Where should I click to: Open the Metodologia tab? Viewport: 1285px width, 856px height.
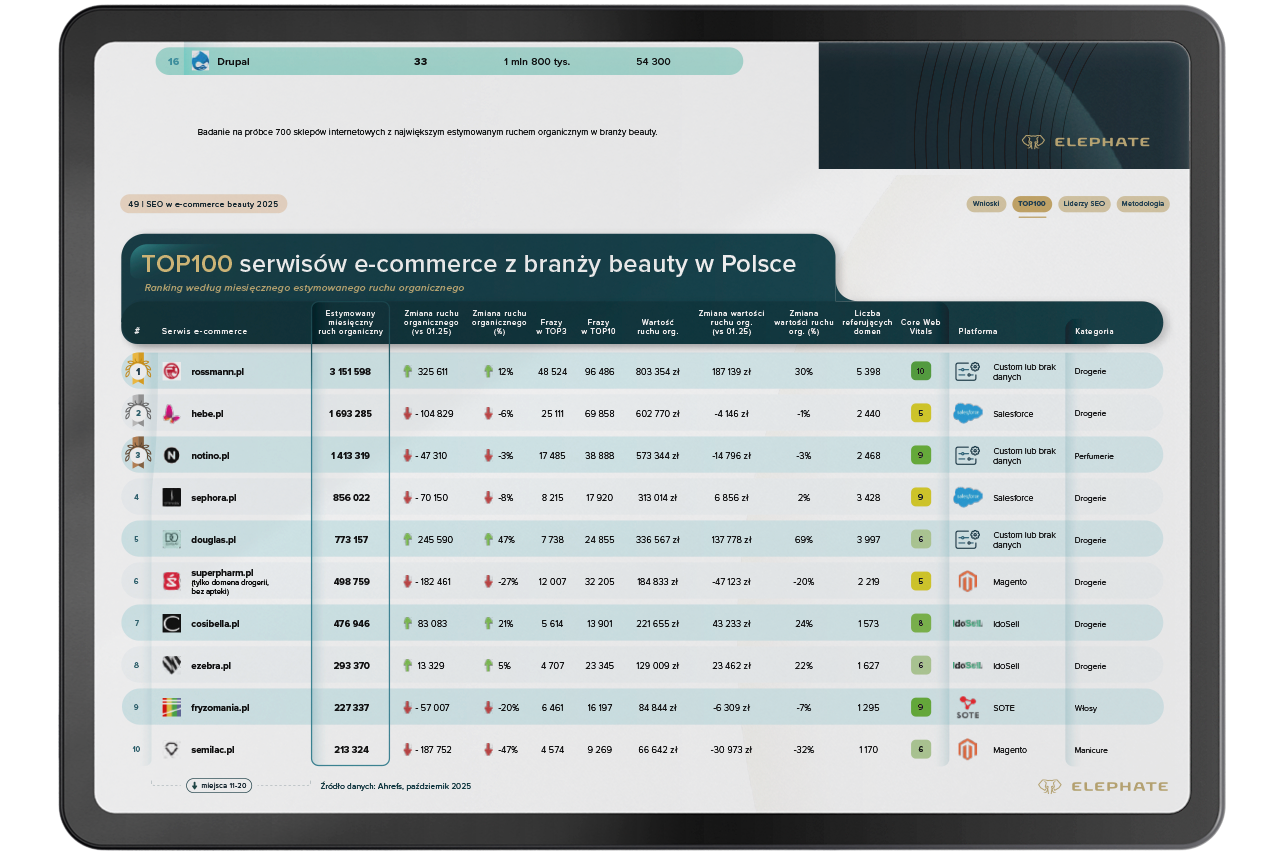pyautogui.click(x=1143, y=204)
